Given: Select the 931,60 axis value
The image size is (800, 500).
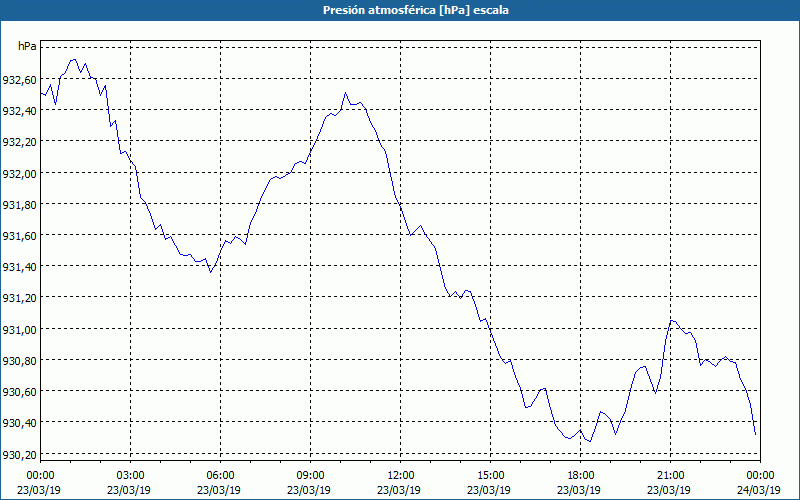Looking at the screenshot, I should point(19,236).
